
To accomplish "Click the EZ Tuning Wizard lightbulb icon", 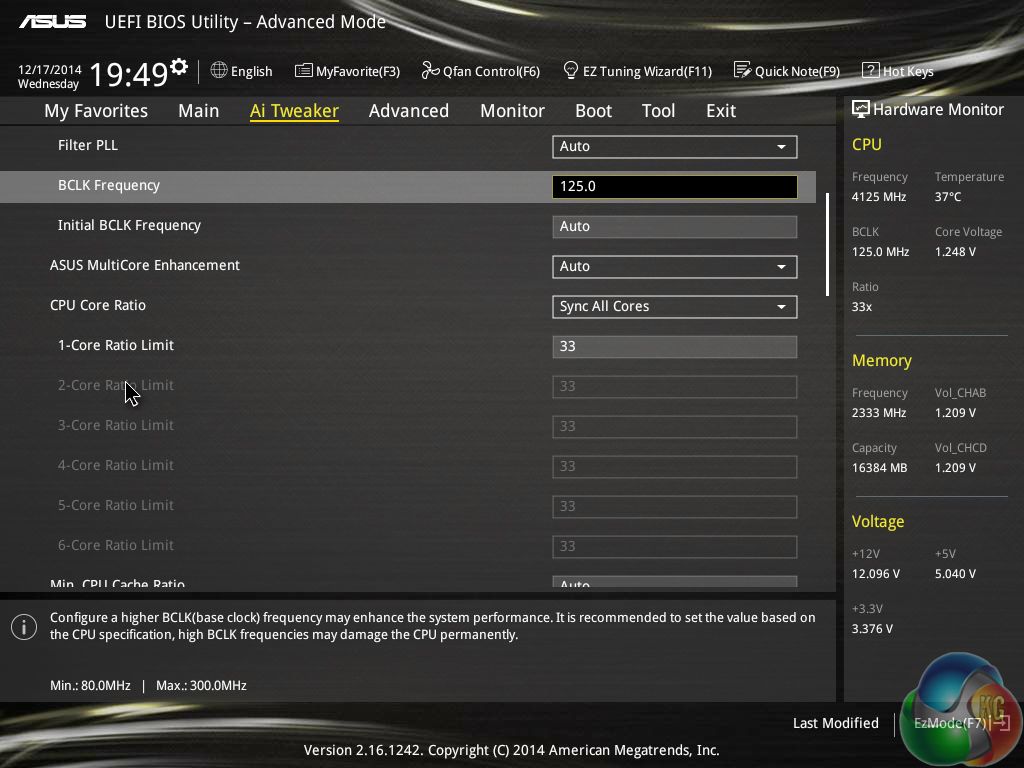I will (x=571, y=70).
